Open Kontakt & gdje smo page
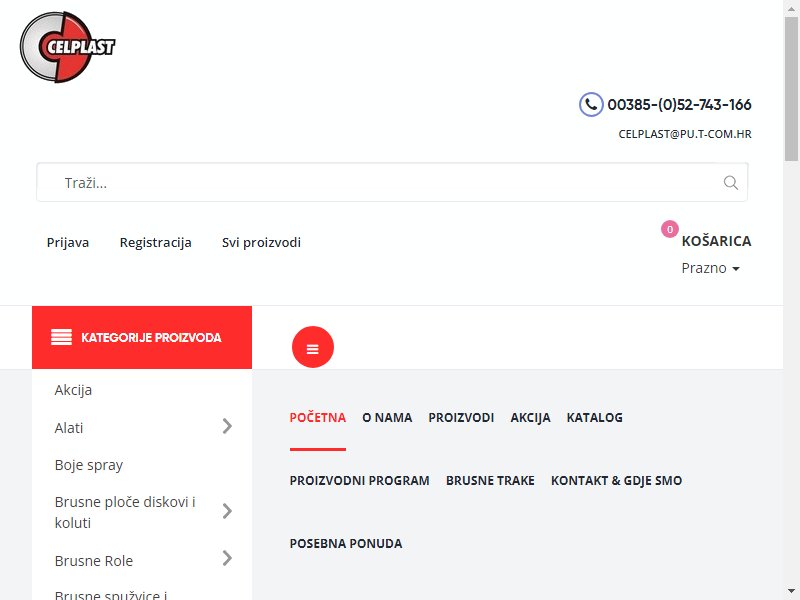This screenshot has width=800, height=600. click(x=616, y=481)
